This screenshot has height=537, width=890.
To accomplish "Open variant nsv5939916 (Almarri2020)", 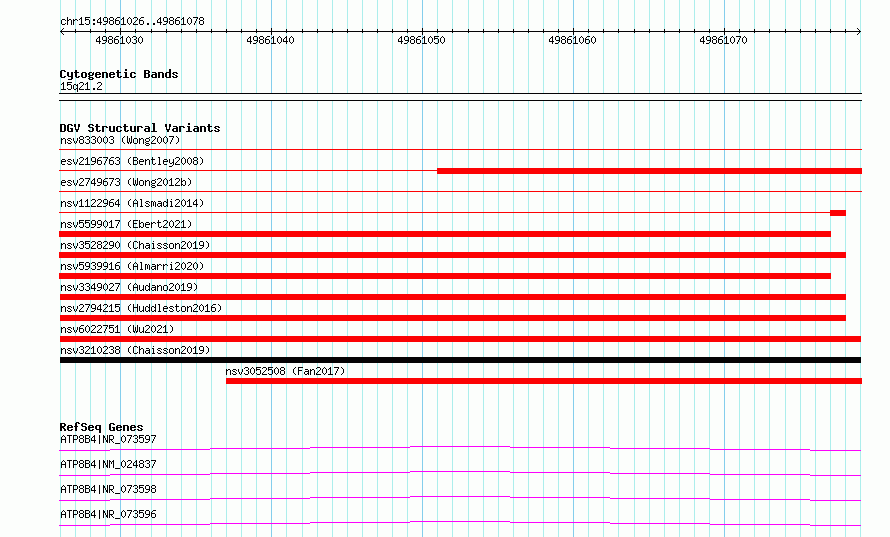I will pos(132,266).
